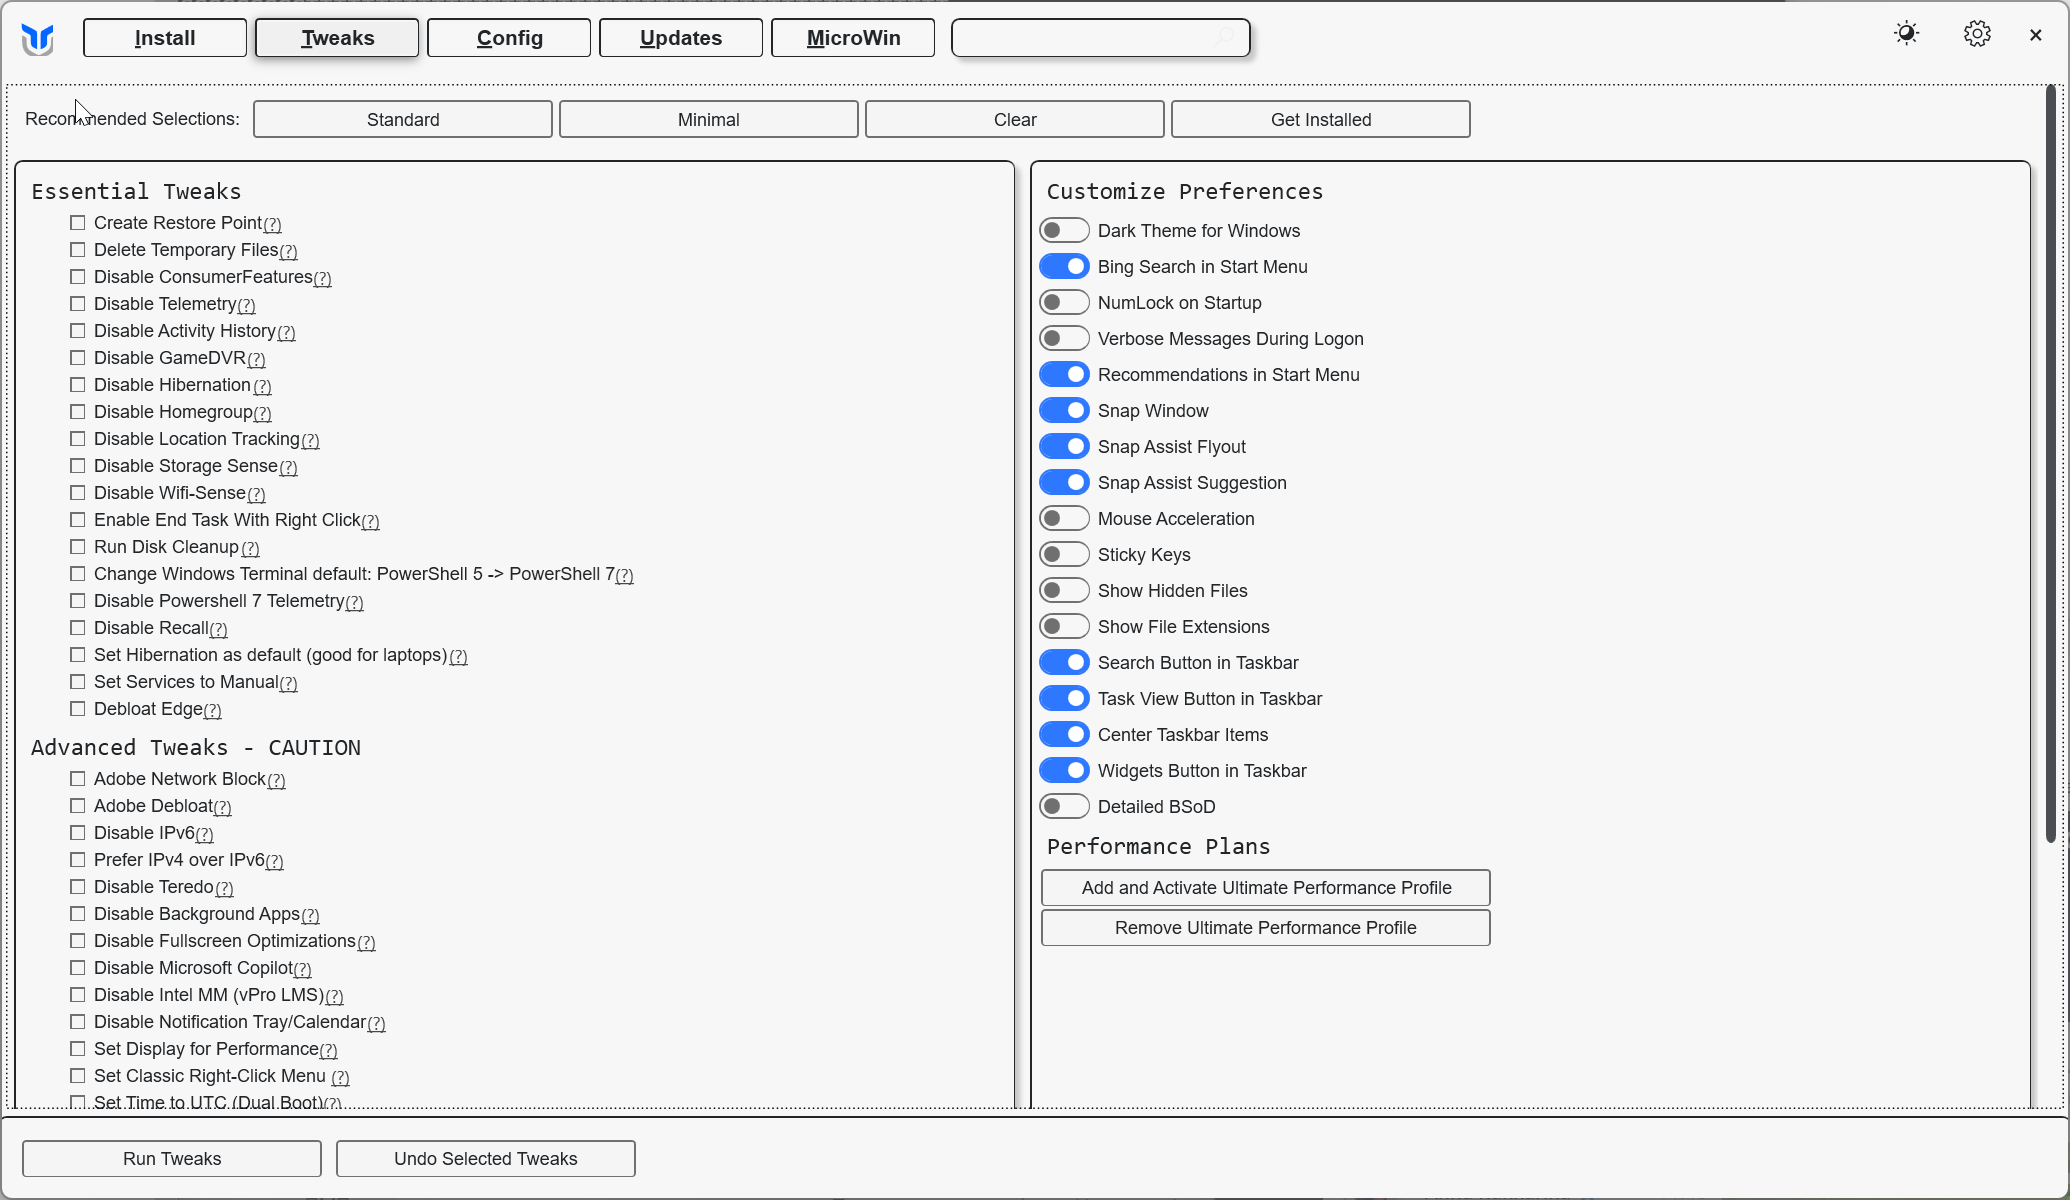Enable Show File Extensions toggle
This screenshot has width=2070, height=1200.
[x=1064, y=627]
